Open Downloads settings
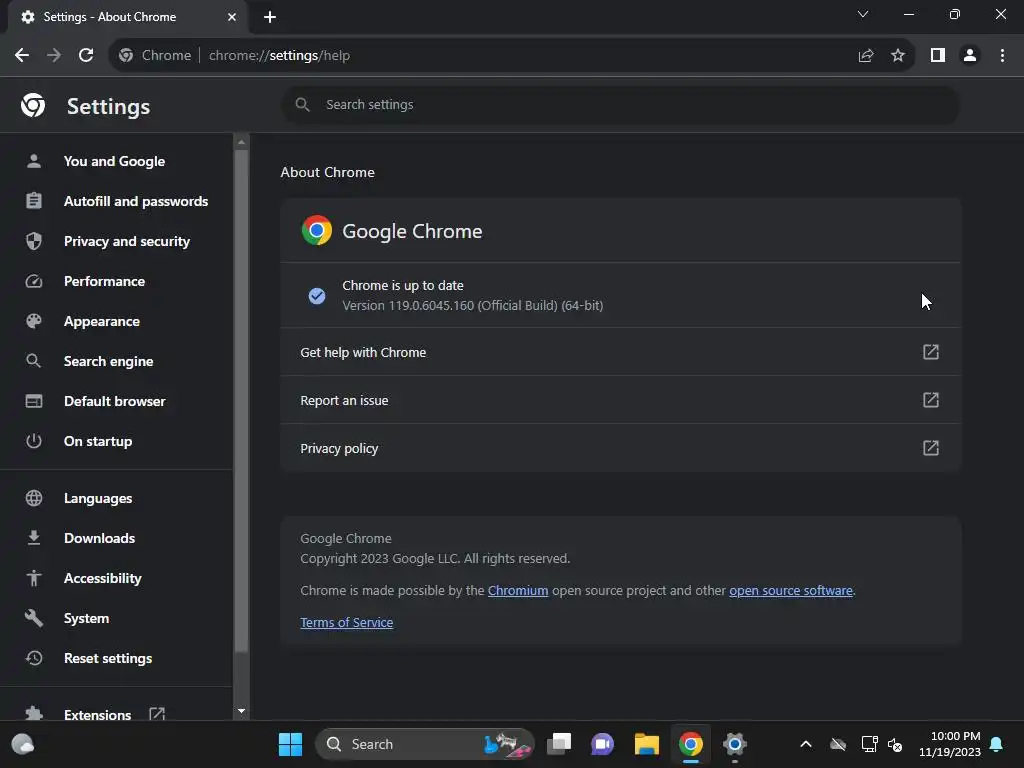Screen dimensions: 1024x768 (116, 538)
